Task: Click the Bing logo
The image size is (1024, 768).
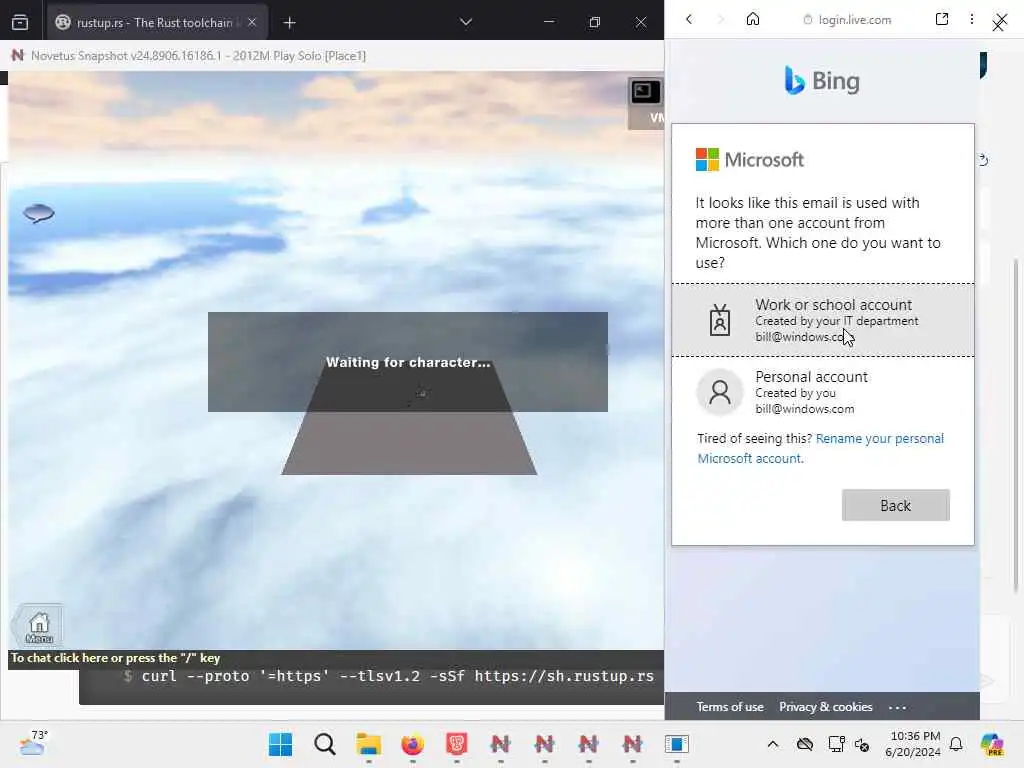Action: pos(822,80)
